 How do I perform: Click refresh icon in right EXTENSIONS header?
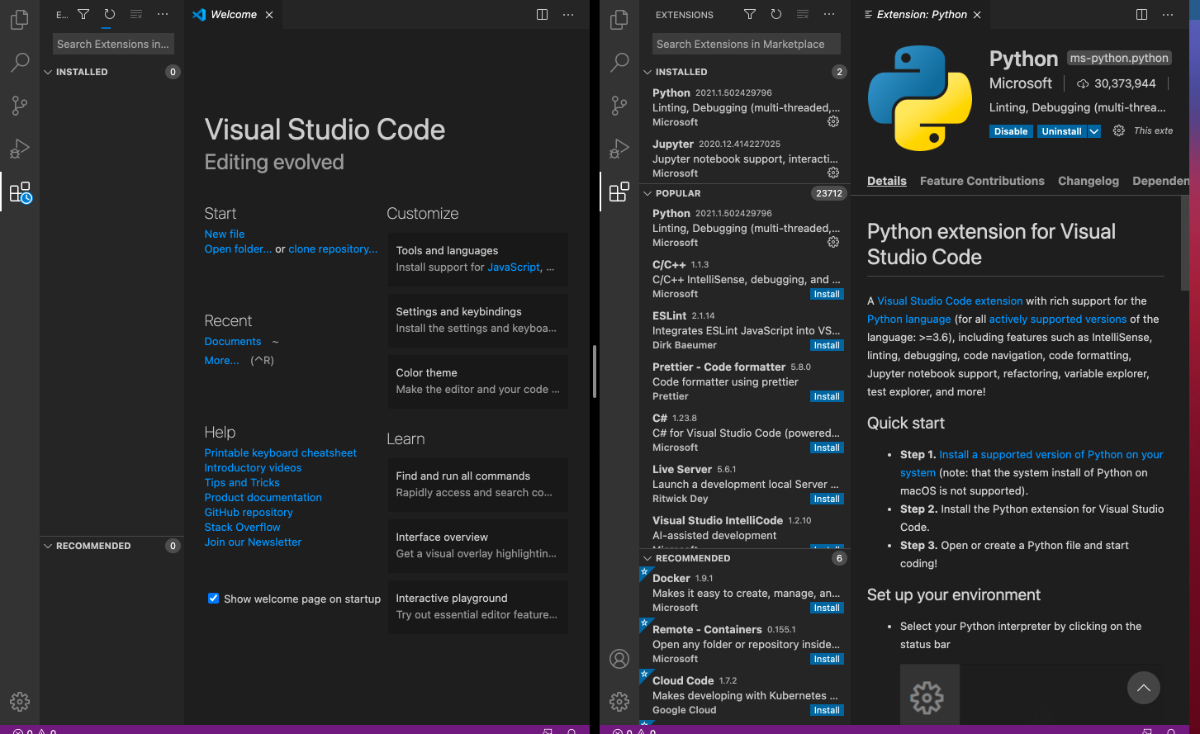pos(776,15)
